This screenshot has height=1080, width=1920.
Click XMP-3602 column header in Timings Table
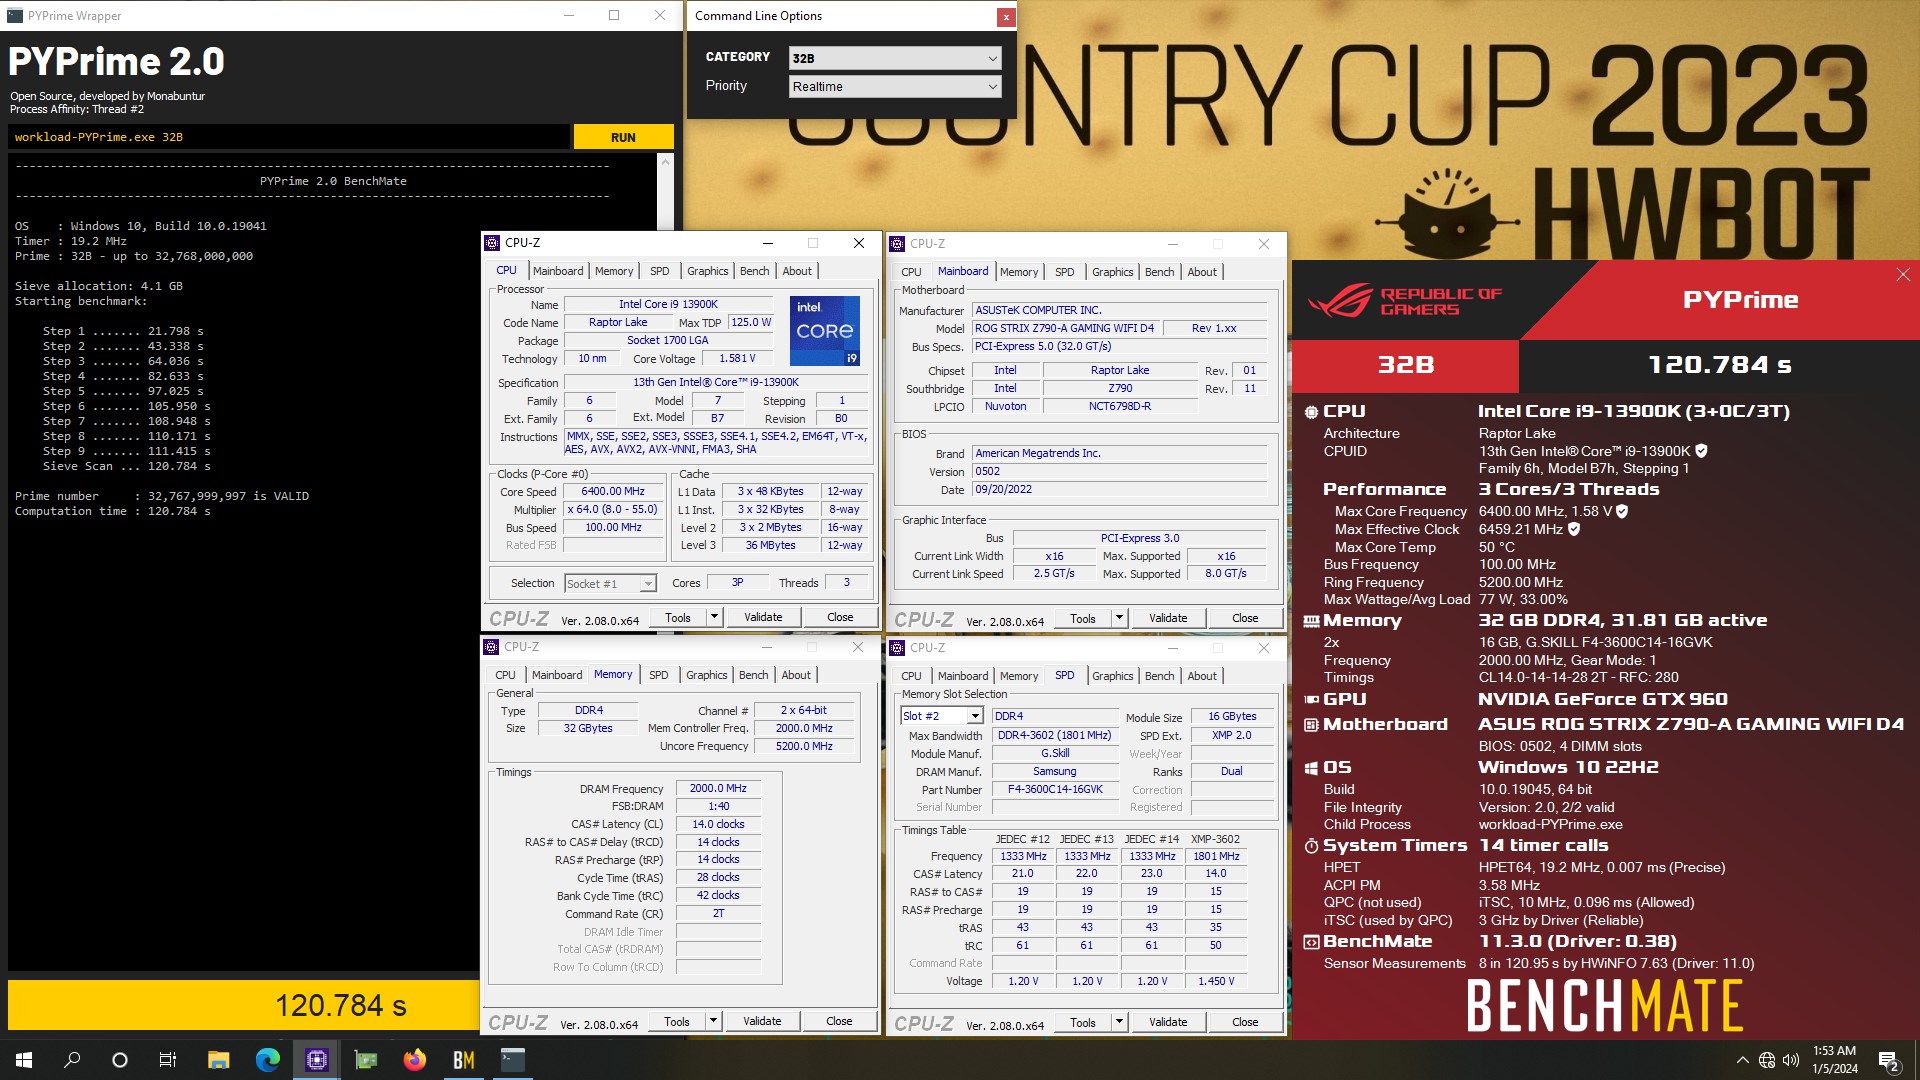click(x=1215, y=839)
